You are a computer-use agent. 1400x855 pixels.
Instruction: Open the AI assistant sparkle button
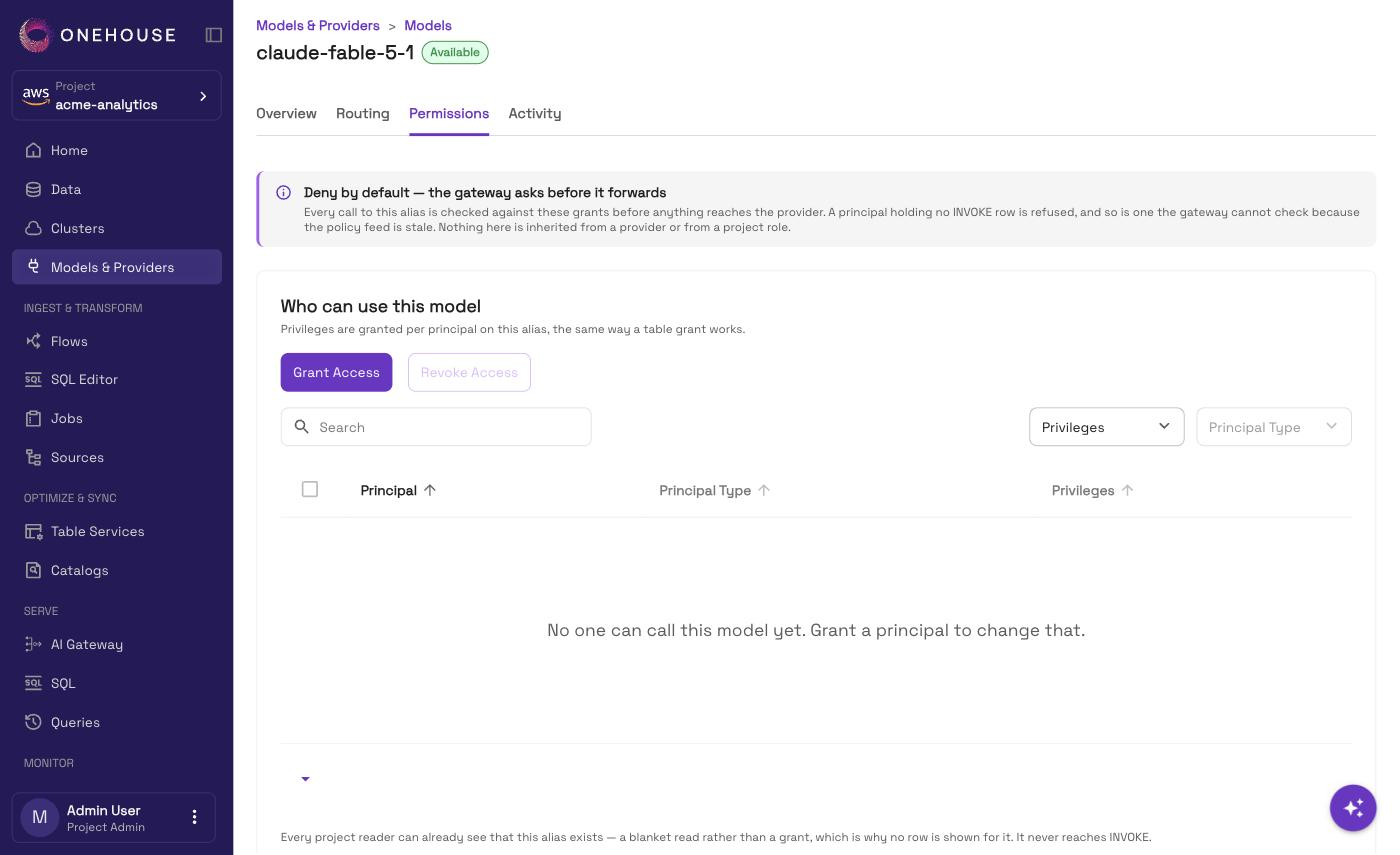click(1353, 807)
